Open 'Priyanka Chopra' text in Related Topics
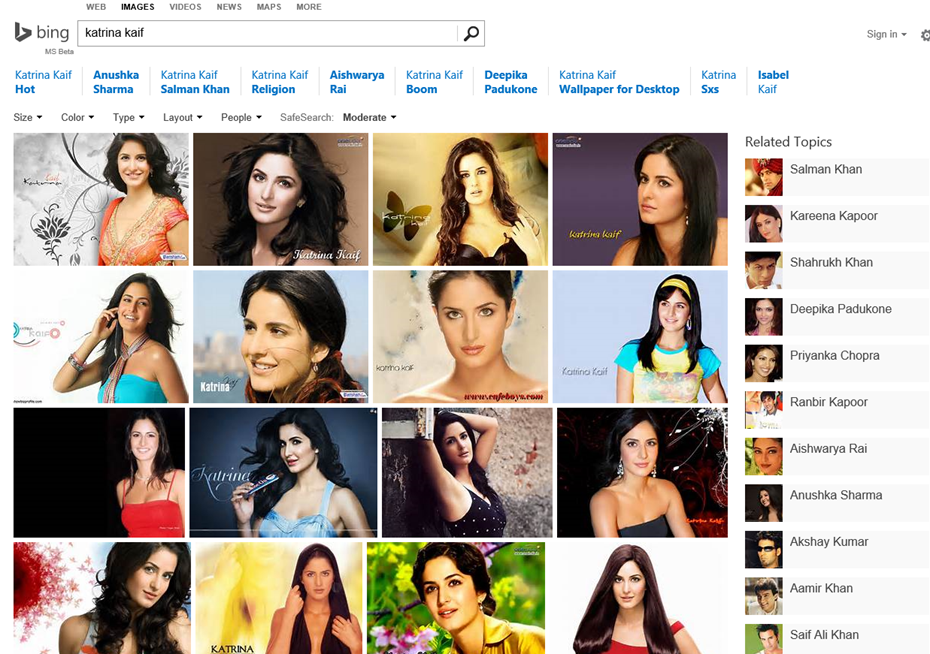 835,356
